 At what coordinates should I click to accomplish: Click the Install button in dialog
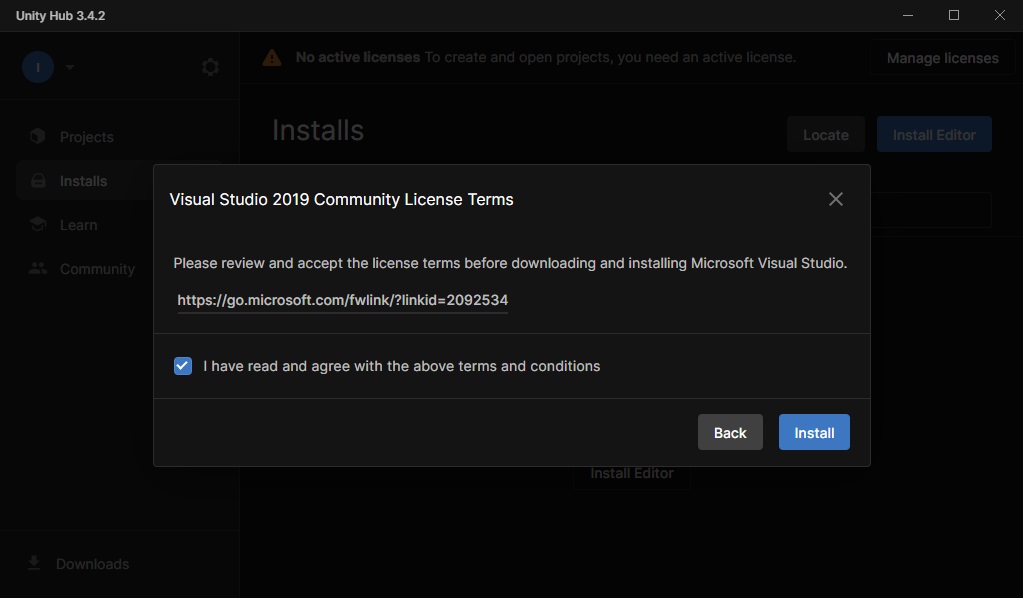[x=814, y=432]
